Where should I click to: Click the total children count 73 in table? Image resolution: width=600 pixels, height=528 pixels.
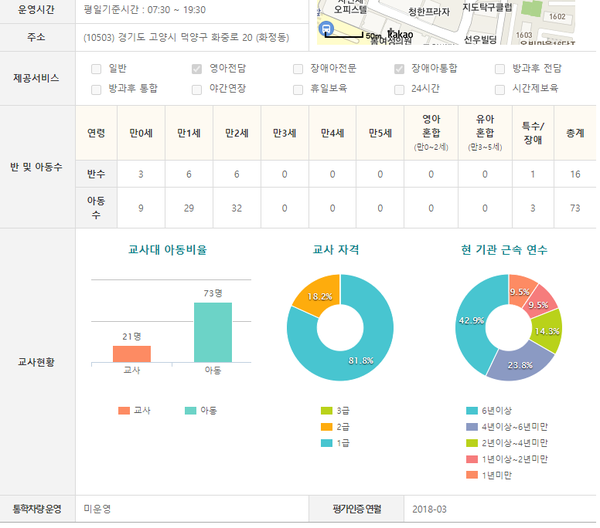point(575,208)
